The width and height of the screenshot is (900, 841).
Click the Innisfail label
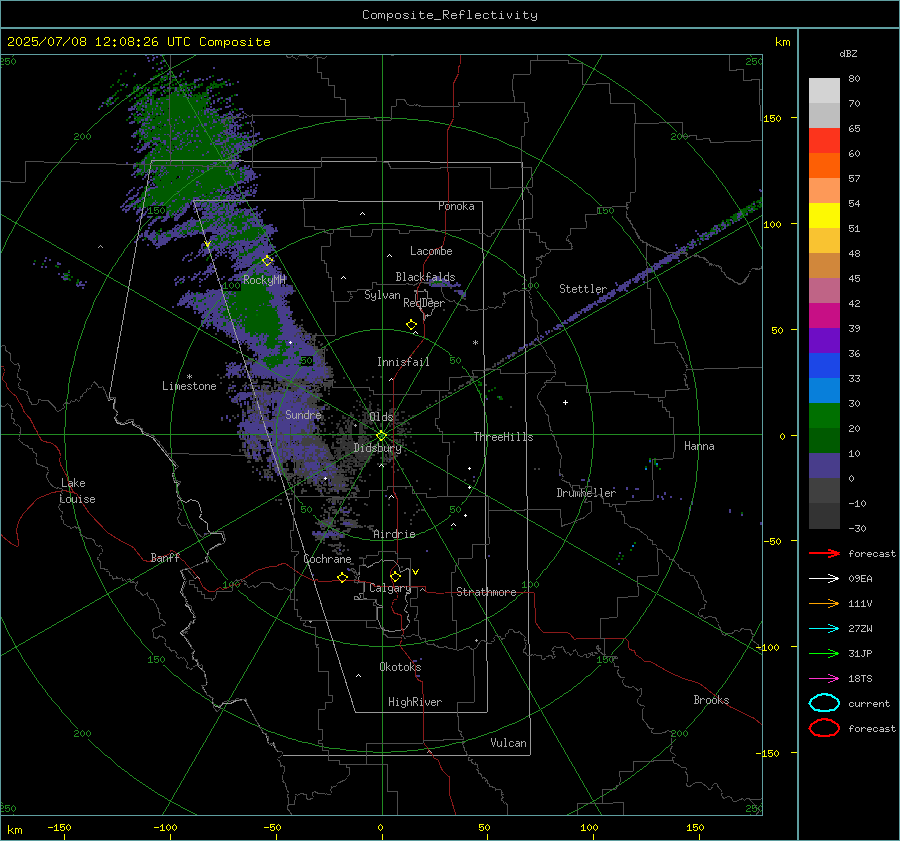click(403, 362)
